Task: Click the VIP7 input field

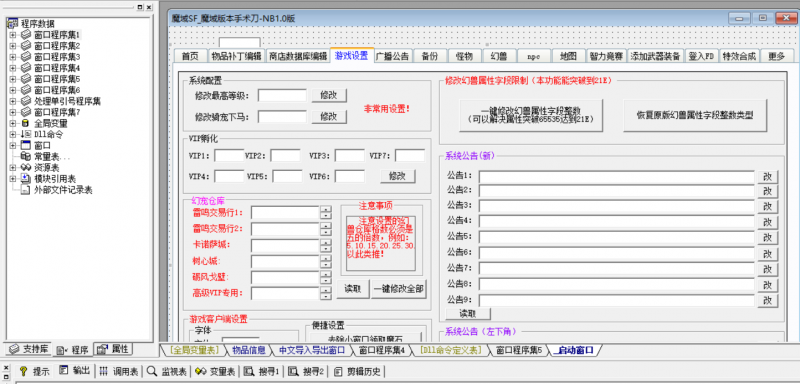Action: pos(410,156)
